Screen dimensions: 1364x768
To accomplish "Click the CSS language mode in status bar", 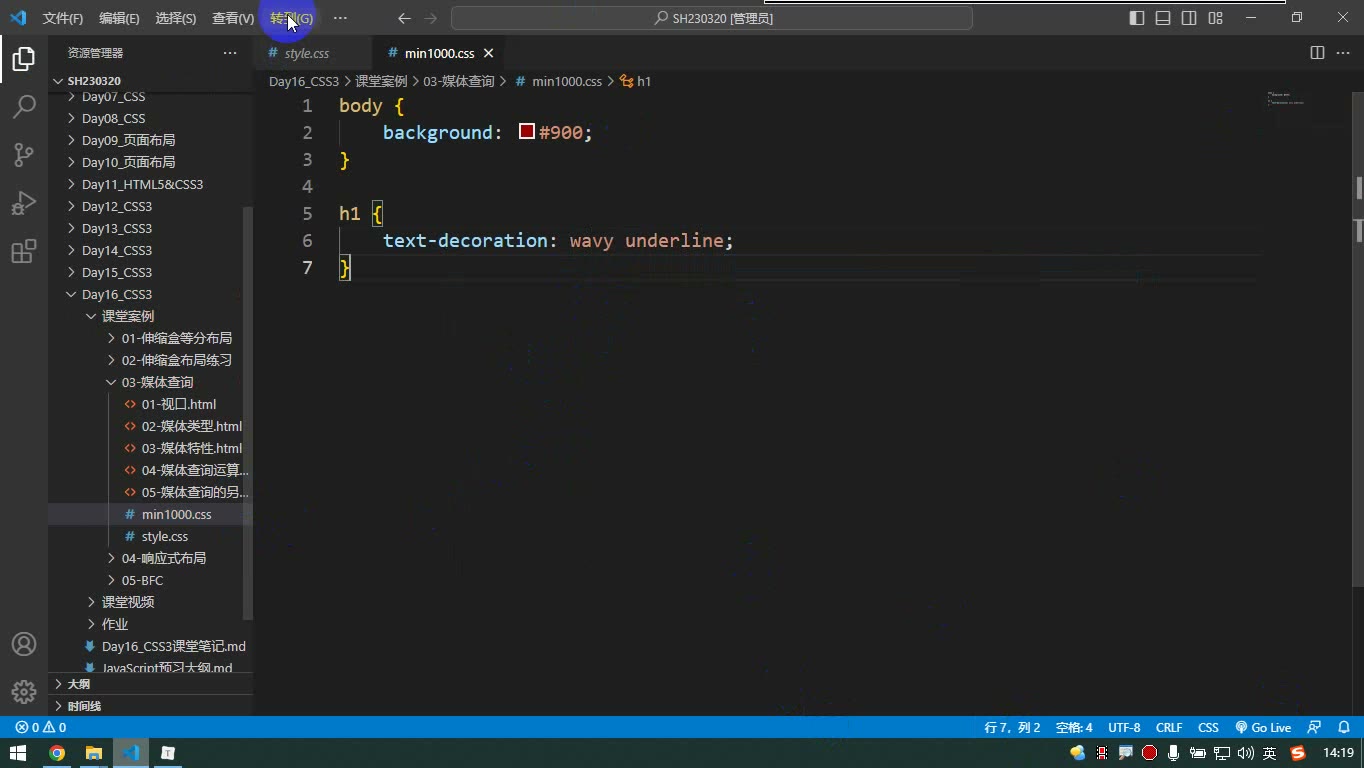I will tap(1208, 727).
